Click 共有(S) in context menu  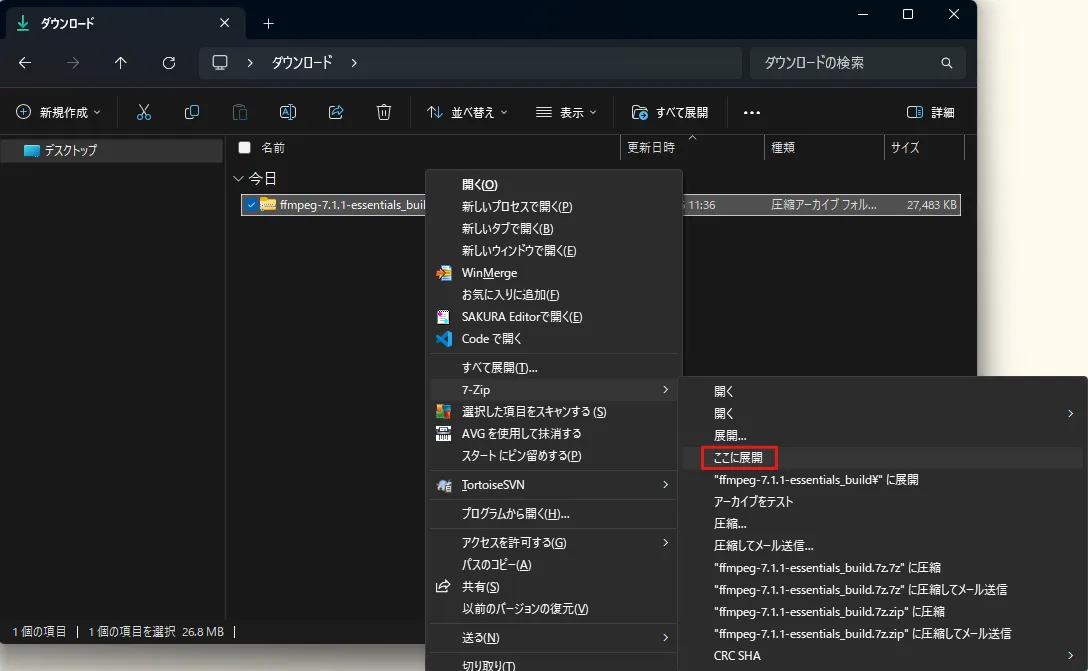[554, 586]
